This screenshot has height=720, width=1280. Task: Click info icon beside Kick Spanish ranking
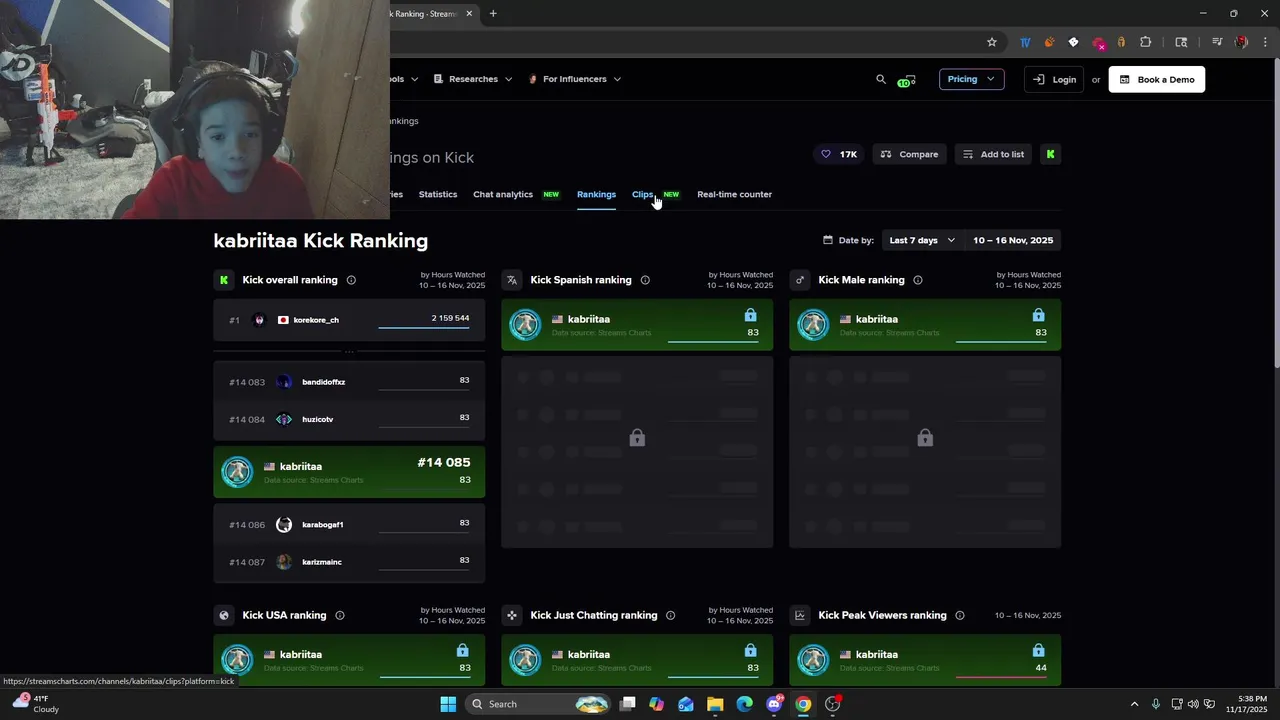click(x=645, y=280)
